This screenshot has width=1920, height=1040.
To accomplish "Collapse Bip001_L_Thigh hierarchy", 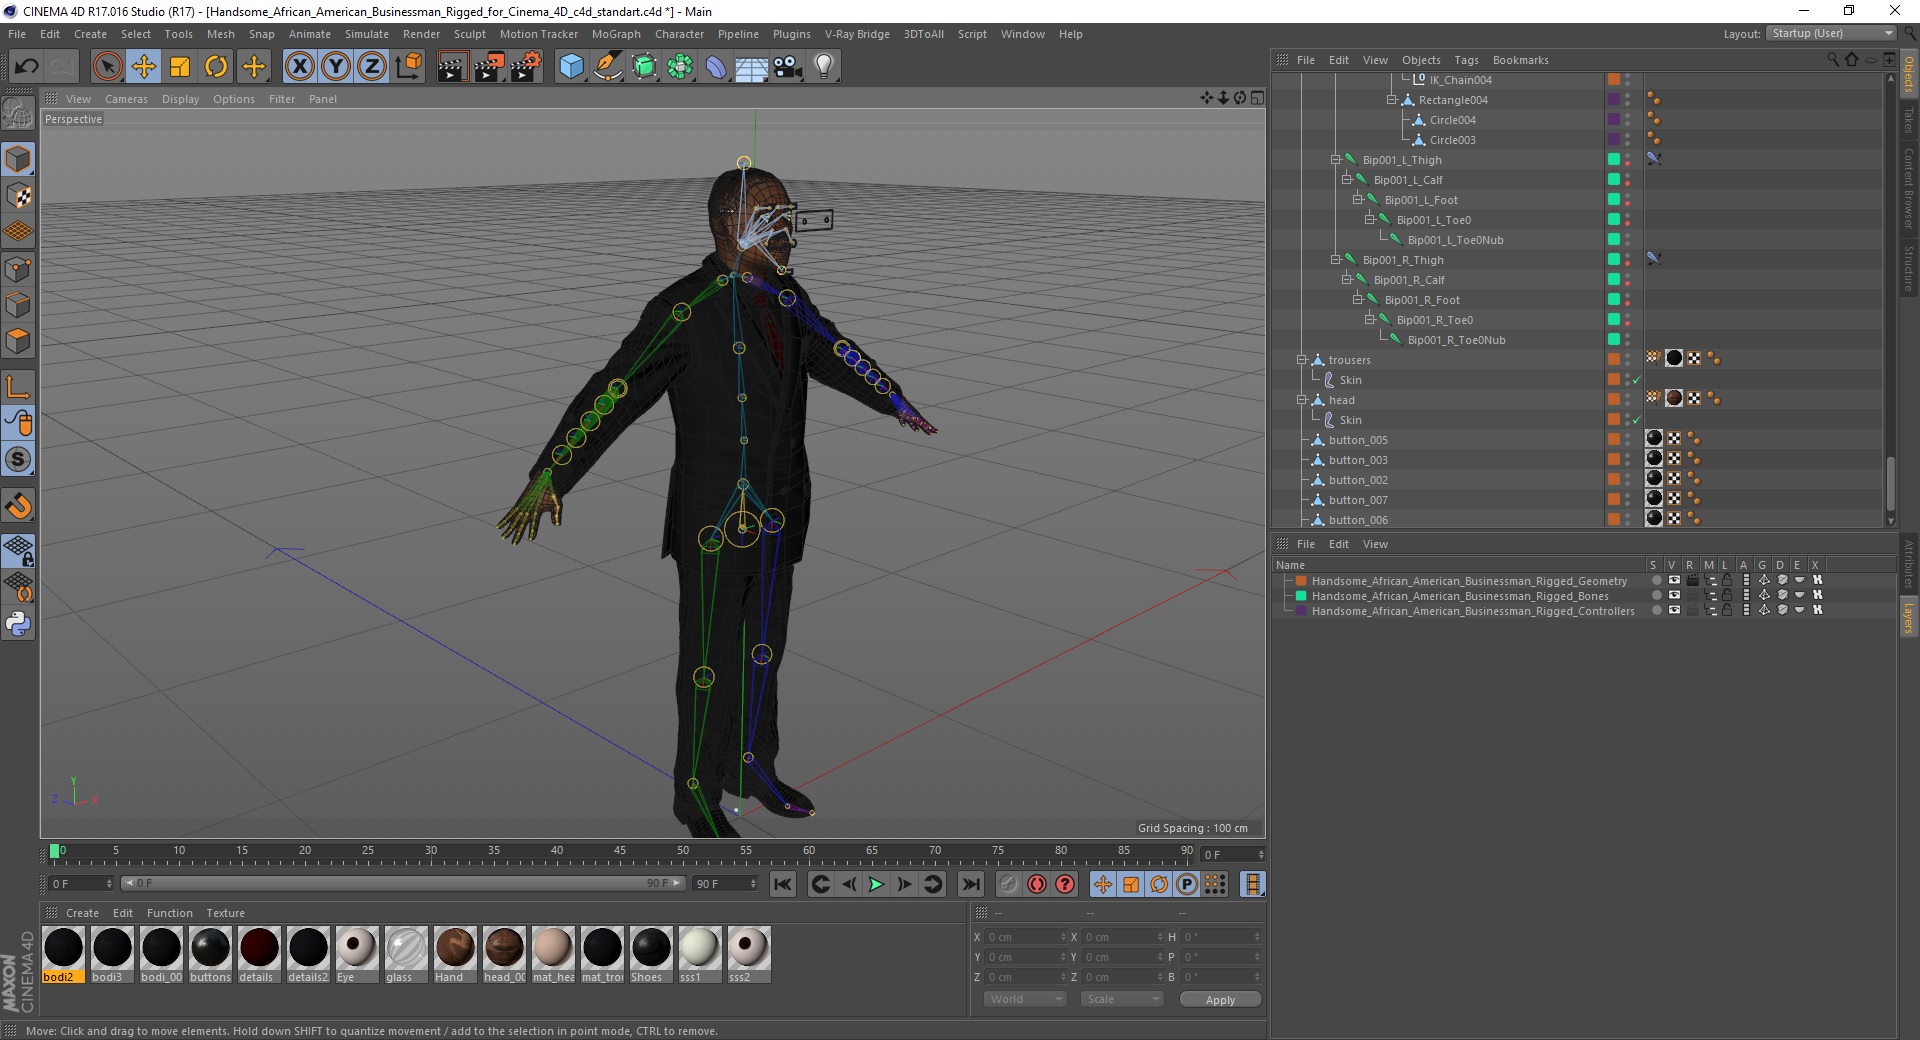I will [x=1335, y=160].
